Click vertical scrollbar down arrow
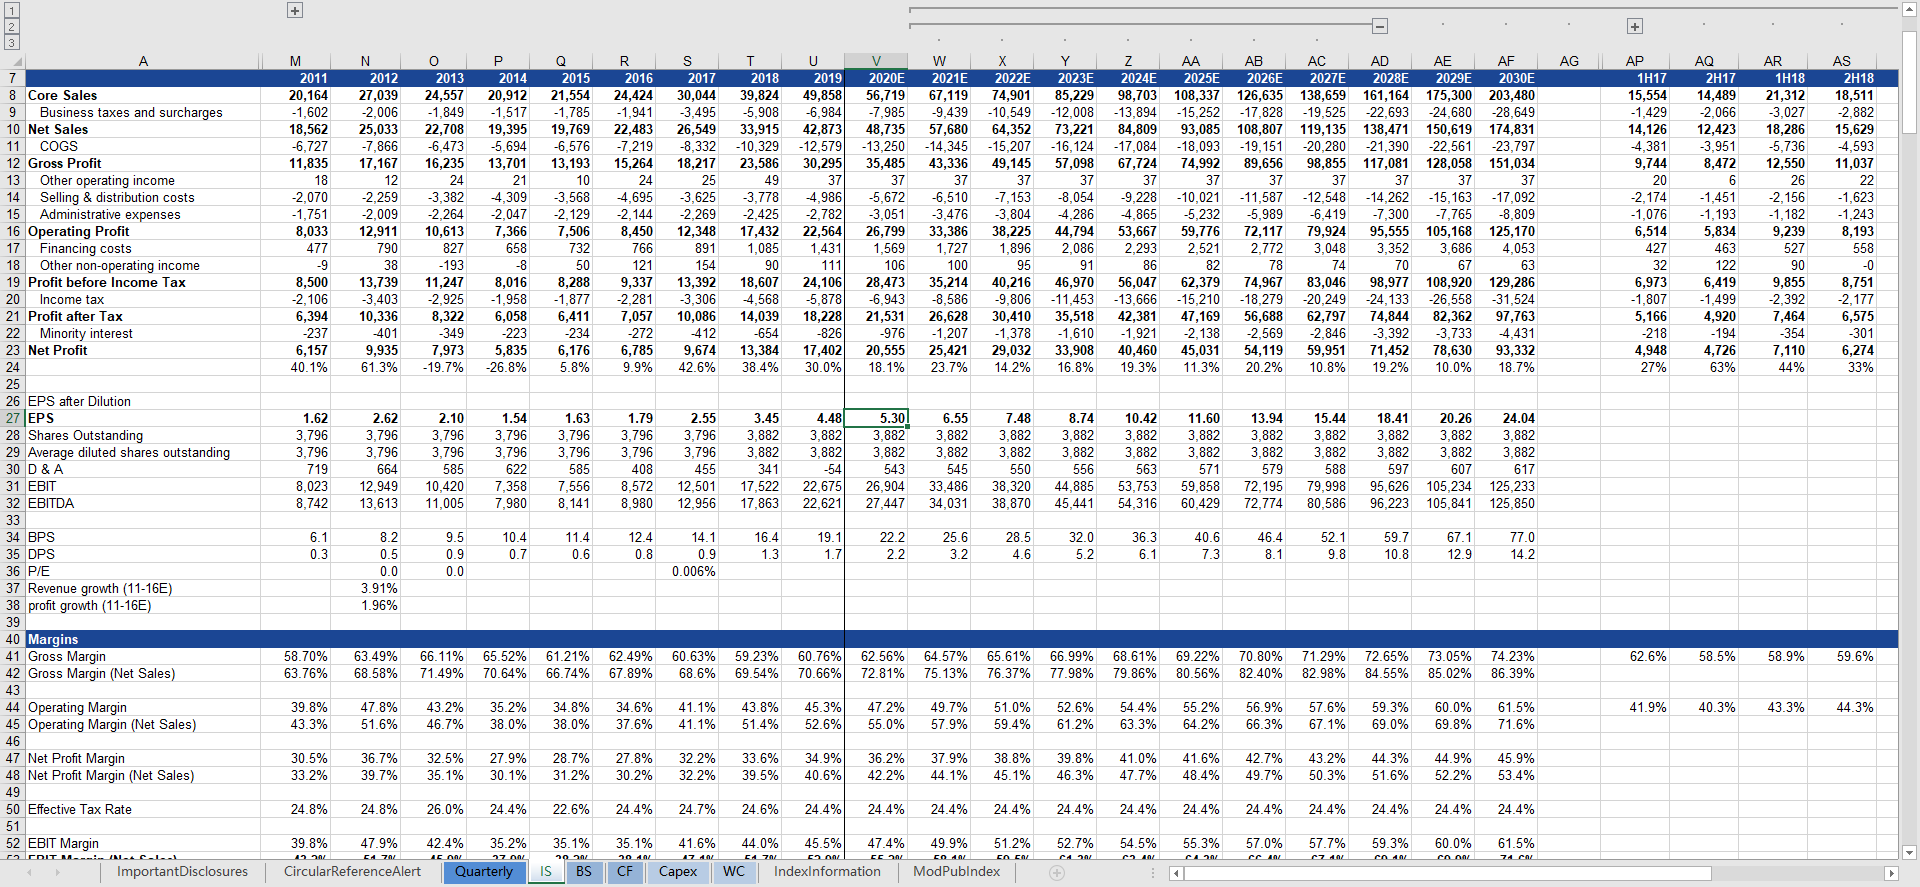Viewport: 1920px width, 887px height. tap(1909, 853)
